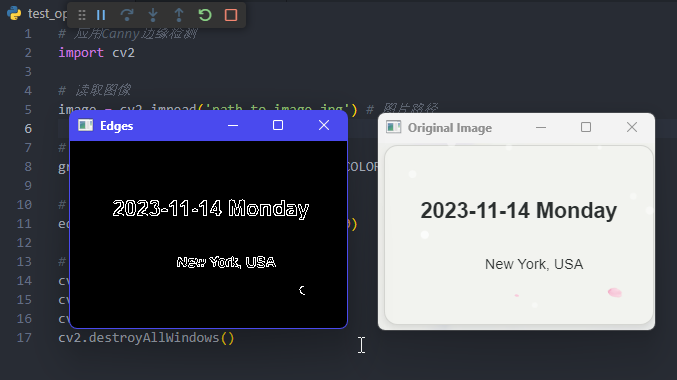Click the Python file icon in tab
677x380 pixels.
pyautogui.click(x=14, y=14)
